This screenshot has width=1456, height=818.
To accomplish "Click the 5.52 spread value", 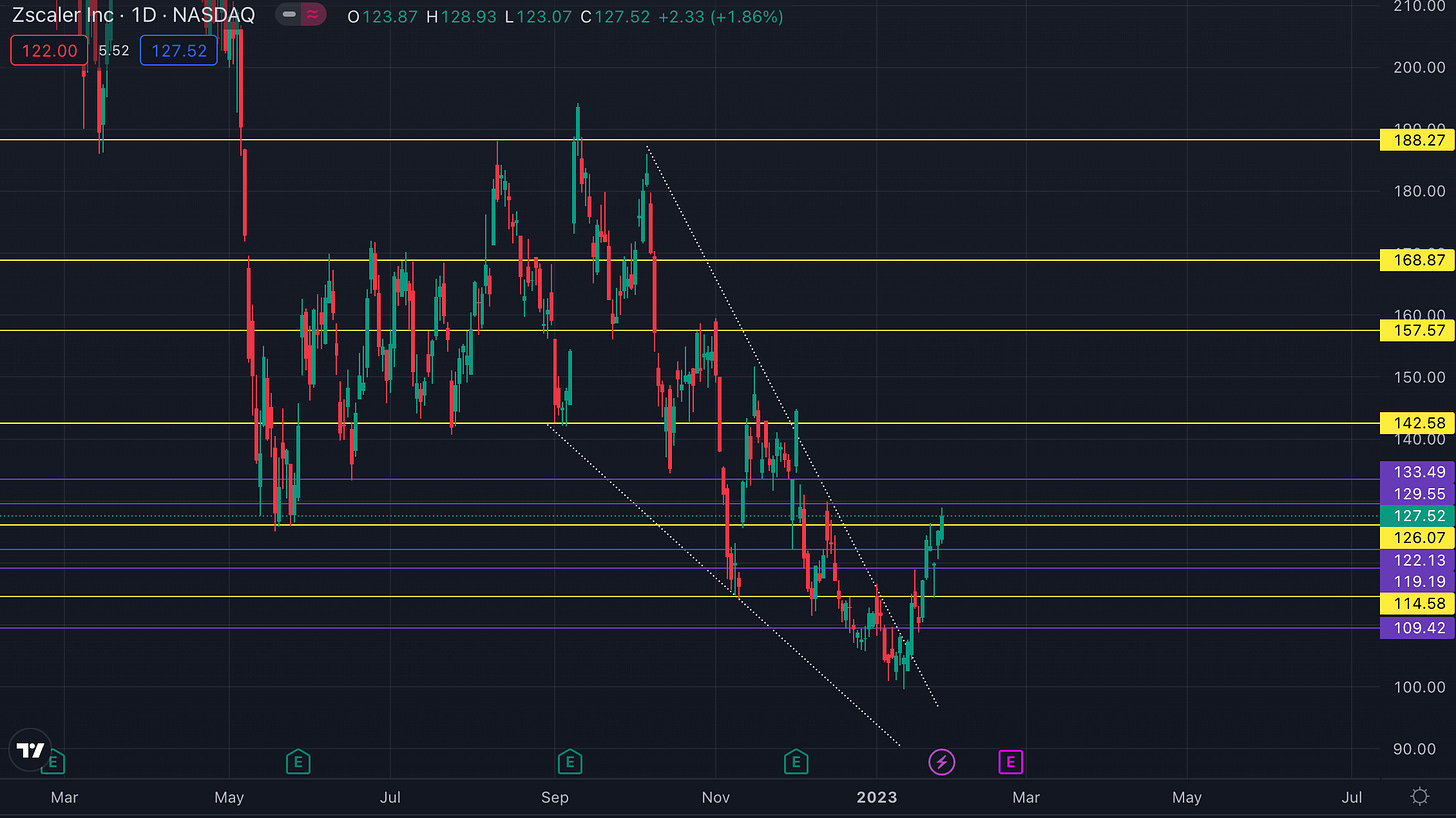I will tap(115, 50).
